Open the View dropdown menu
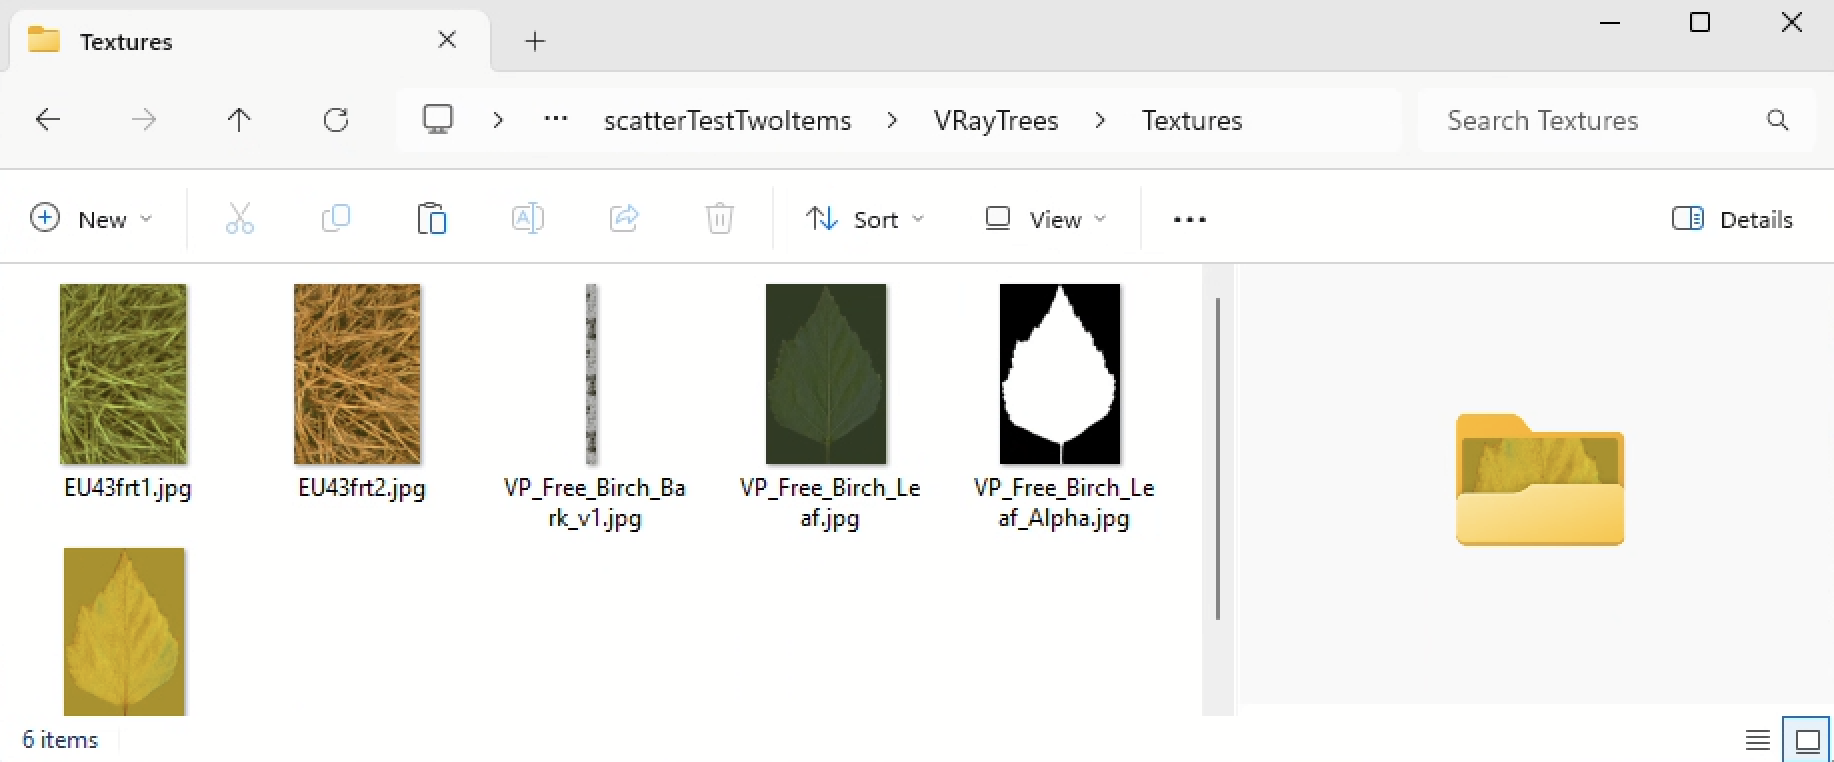The width and height of the screenshot is (1834, 762). pos(1045,219)
